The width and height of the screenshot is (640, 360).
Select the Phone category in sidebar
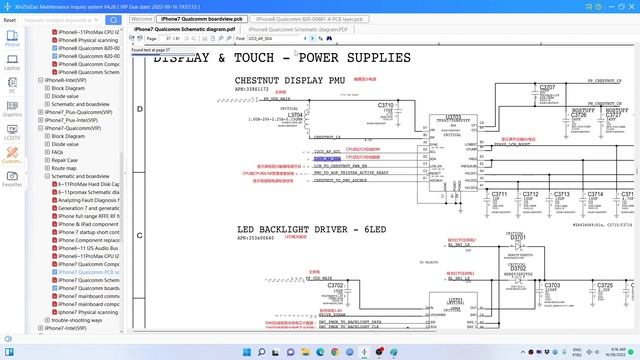(12, 38)
